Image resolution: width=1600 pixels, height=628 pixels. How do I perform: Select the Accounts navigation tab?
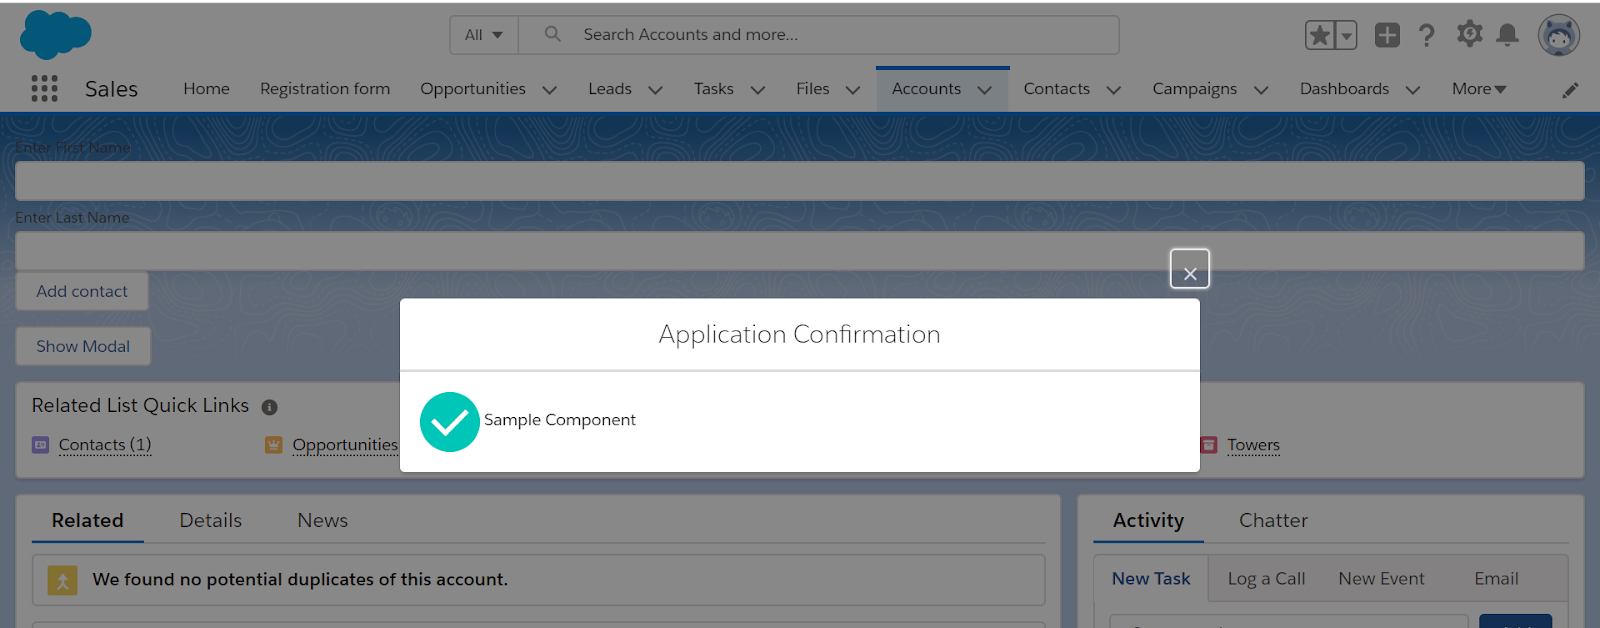[926, 89]
